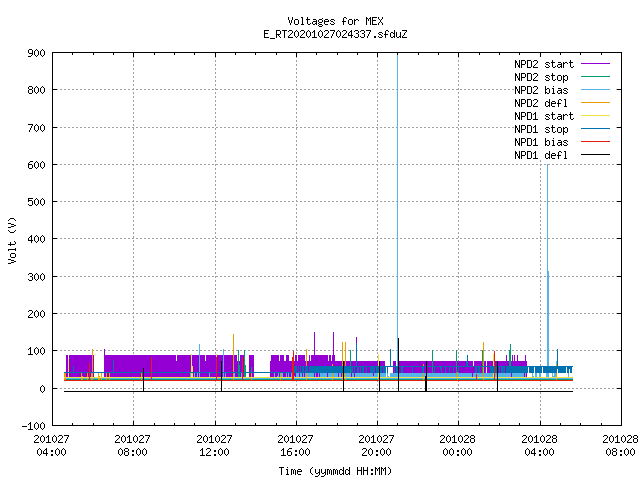
Task: Click the purple NPD2 start line sample
Action: [595, 64]
